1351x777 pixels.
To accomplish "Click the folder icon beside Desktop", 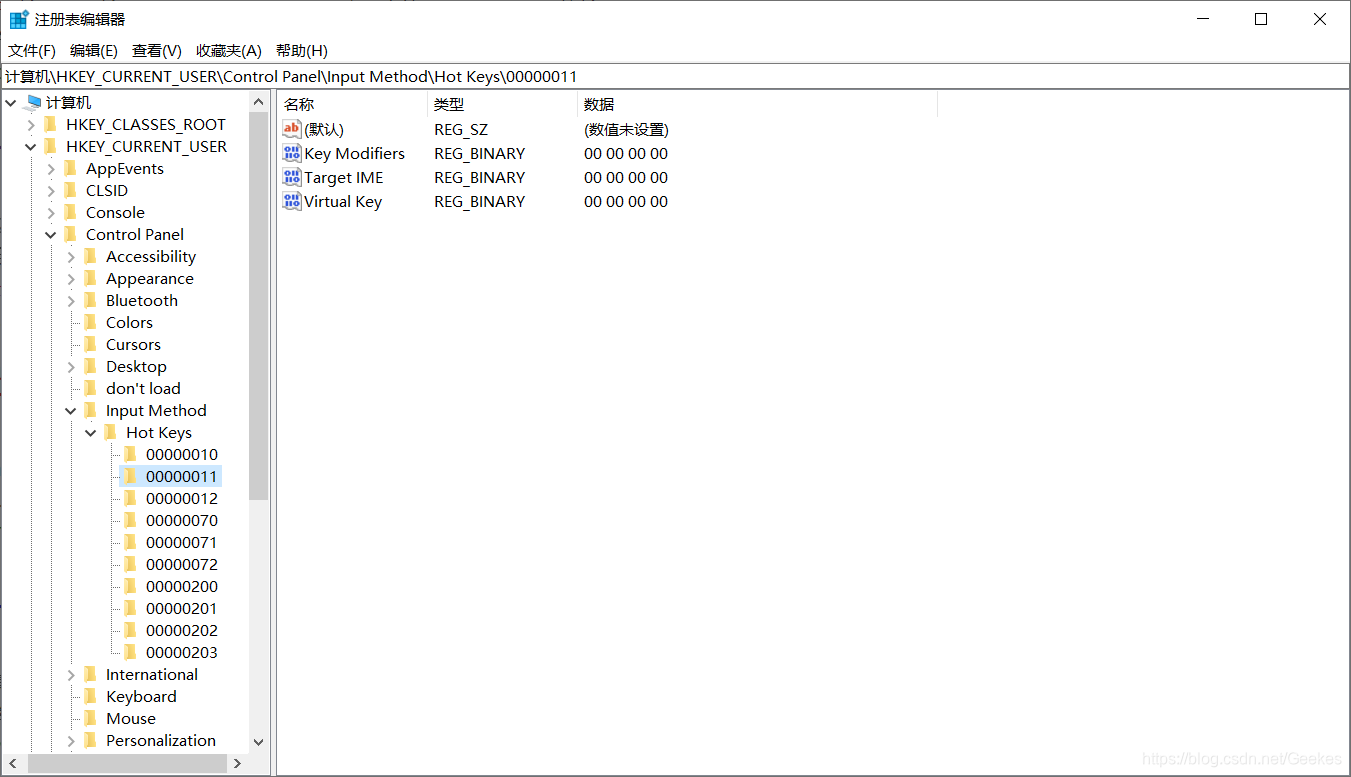I will coord(90,366).
